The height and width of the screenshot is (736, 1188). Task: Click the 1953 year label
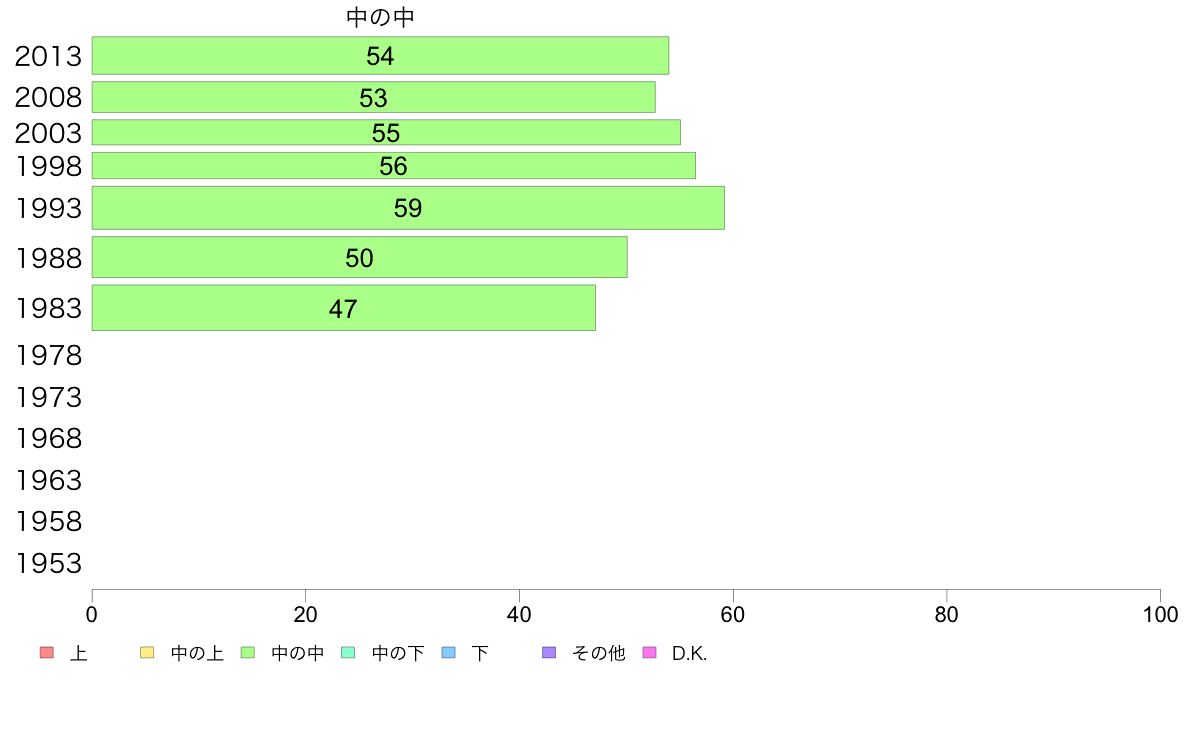48,563
